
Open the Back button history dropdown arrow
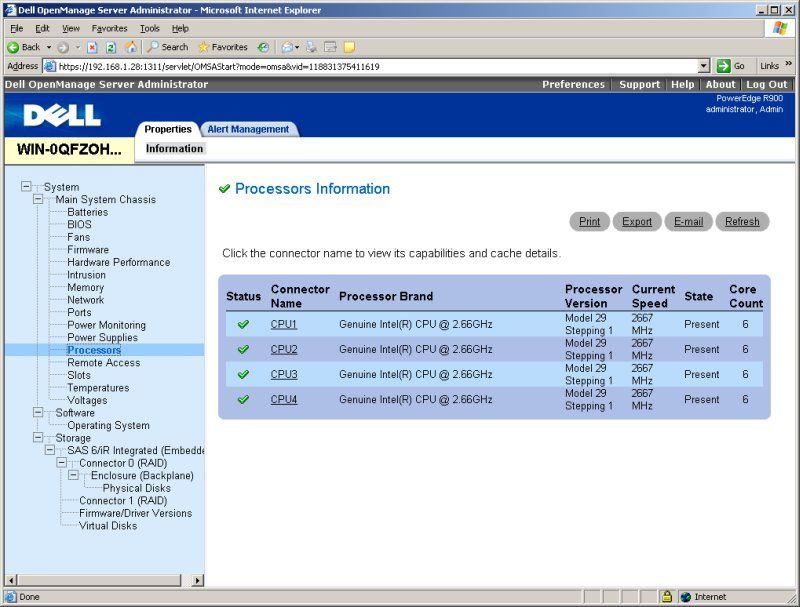click(49, 47)
